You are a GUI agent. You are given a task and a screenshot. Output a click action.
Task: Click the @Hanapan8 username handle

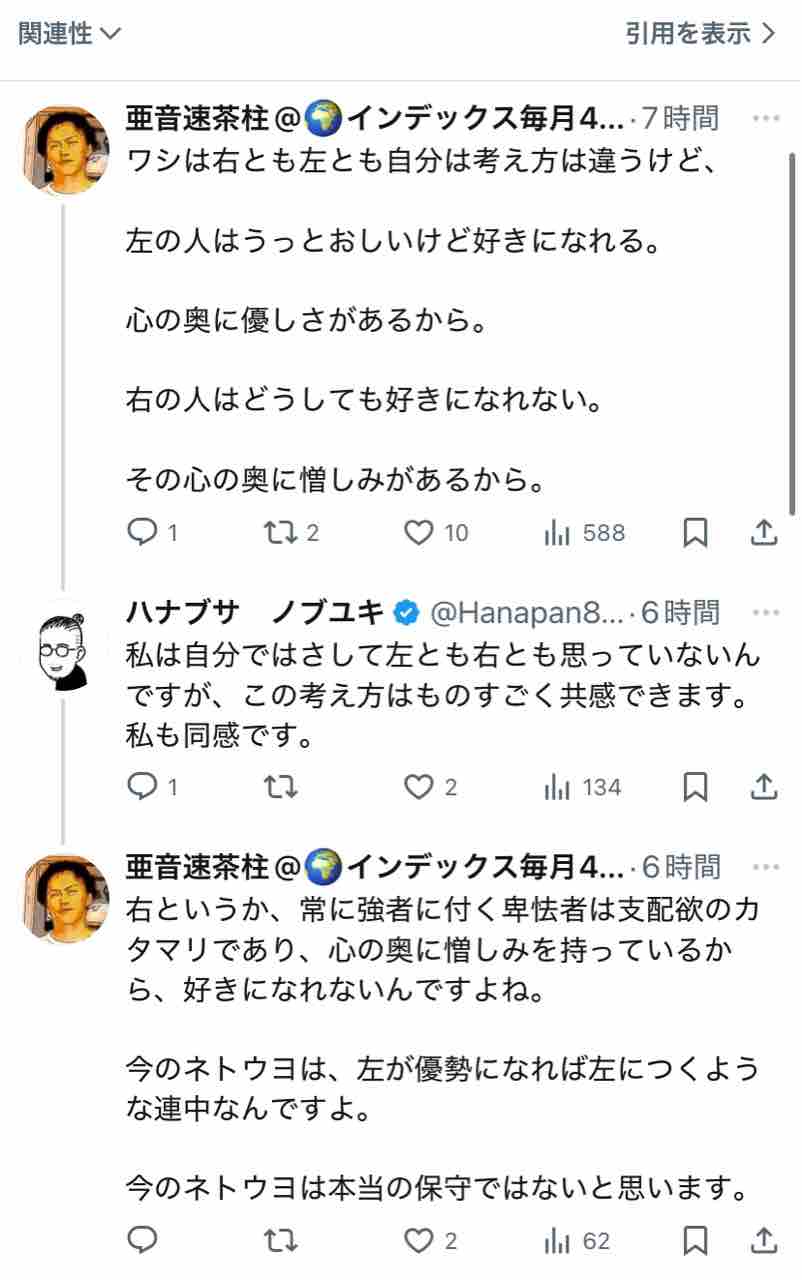click(x=527, y=611)
